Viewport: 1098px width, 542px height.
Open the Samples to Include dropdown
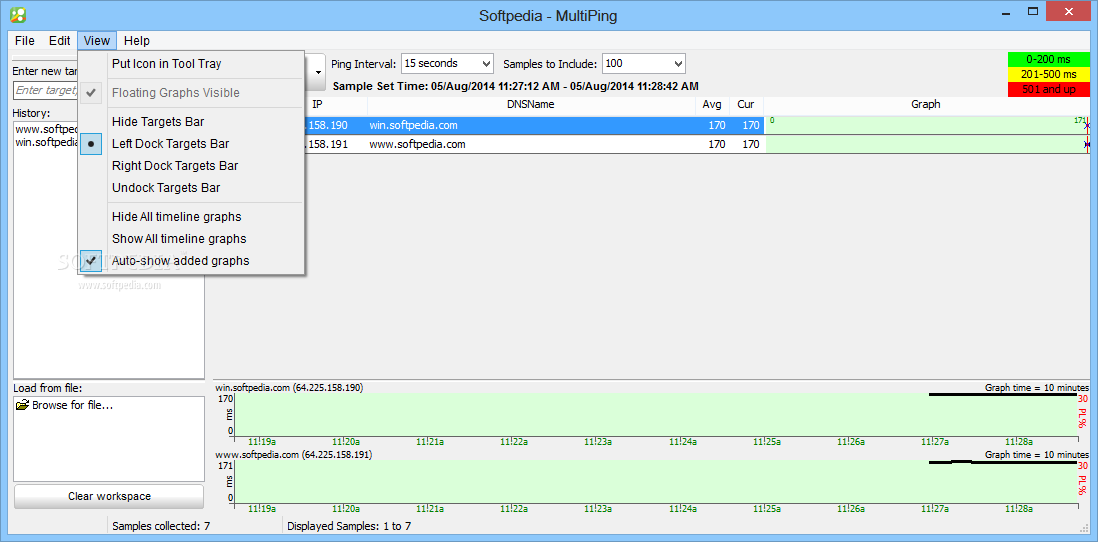tap(644, 63)
